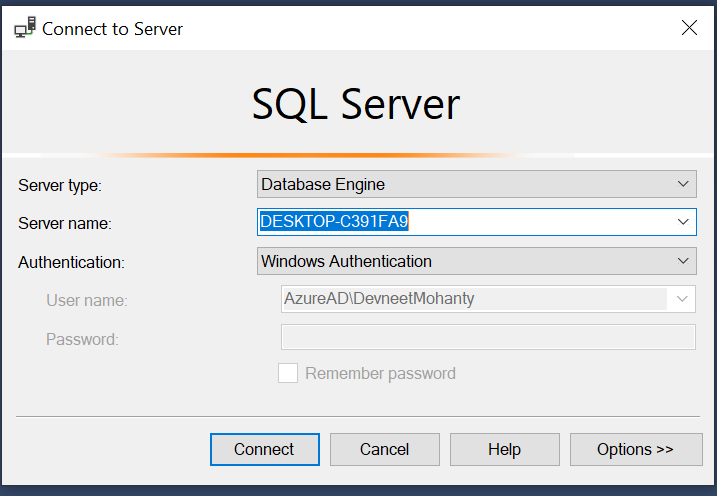
Task: Click the Password input field
Action: 488,338
